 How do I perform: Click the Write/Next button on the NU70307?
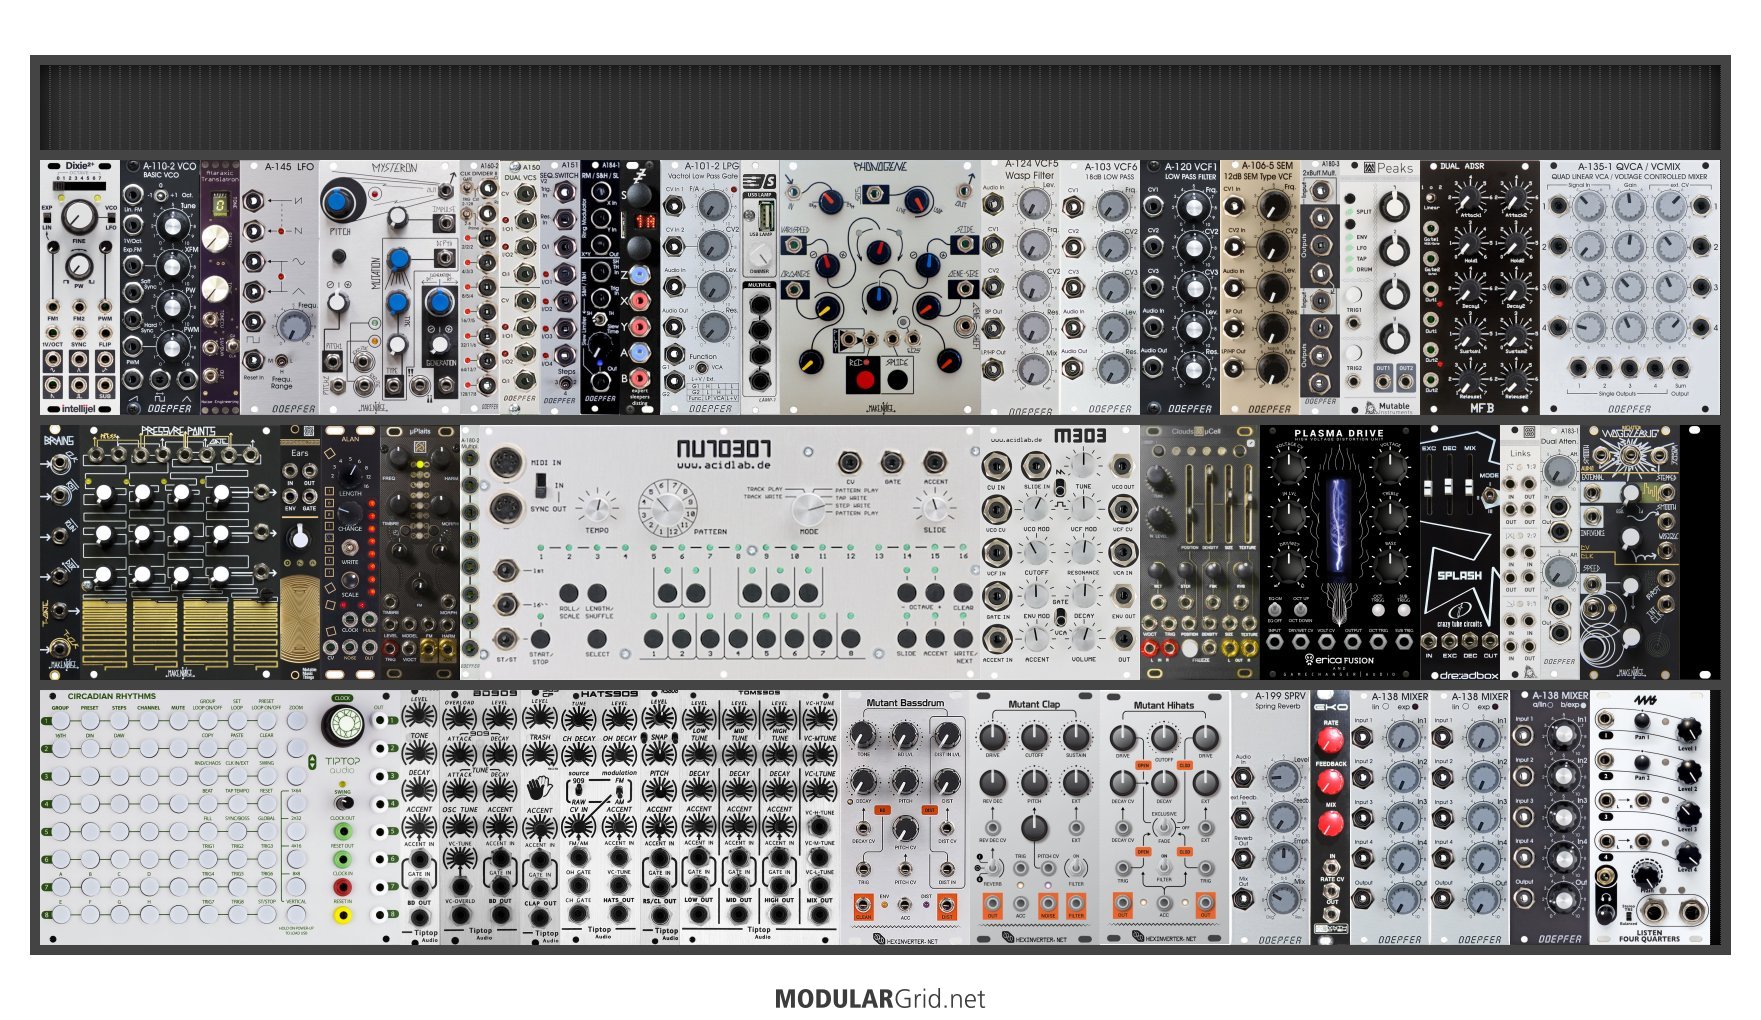963,638
